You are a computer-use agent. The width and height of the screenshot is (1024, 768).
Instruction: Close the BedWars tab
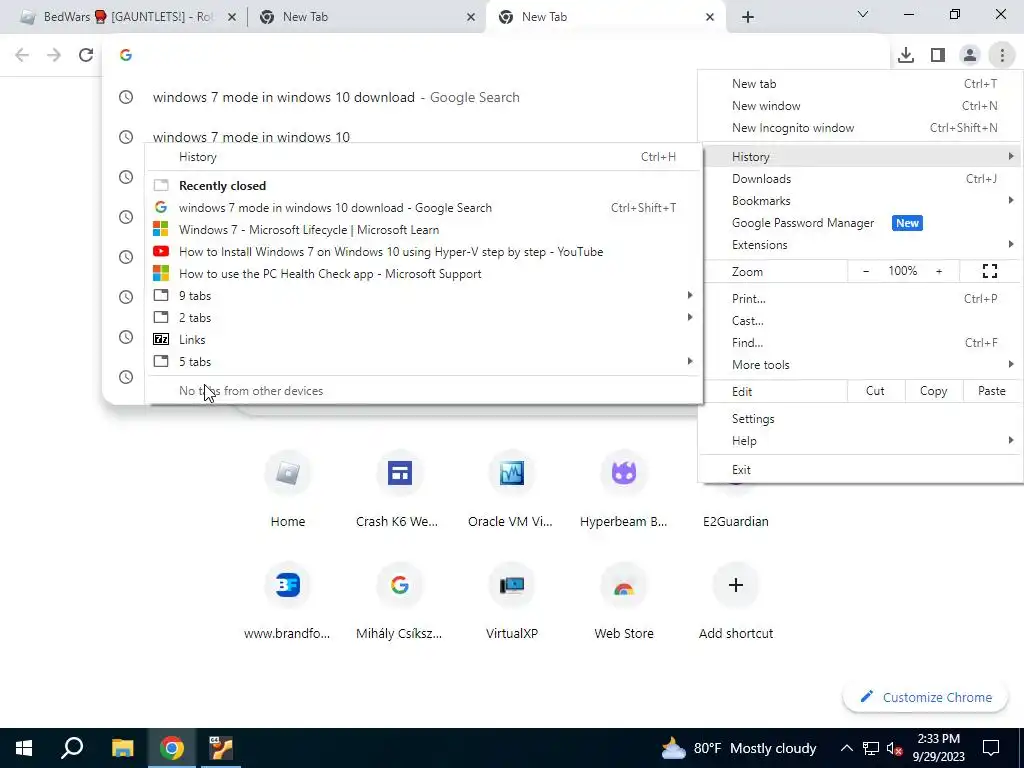[x=232, y=18]
